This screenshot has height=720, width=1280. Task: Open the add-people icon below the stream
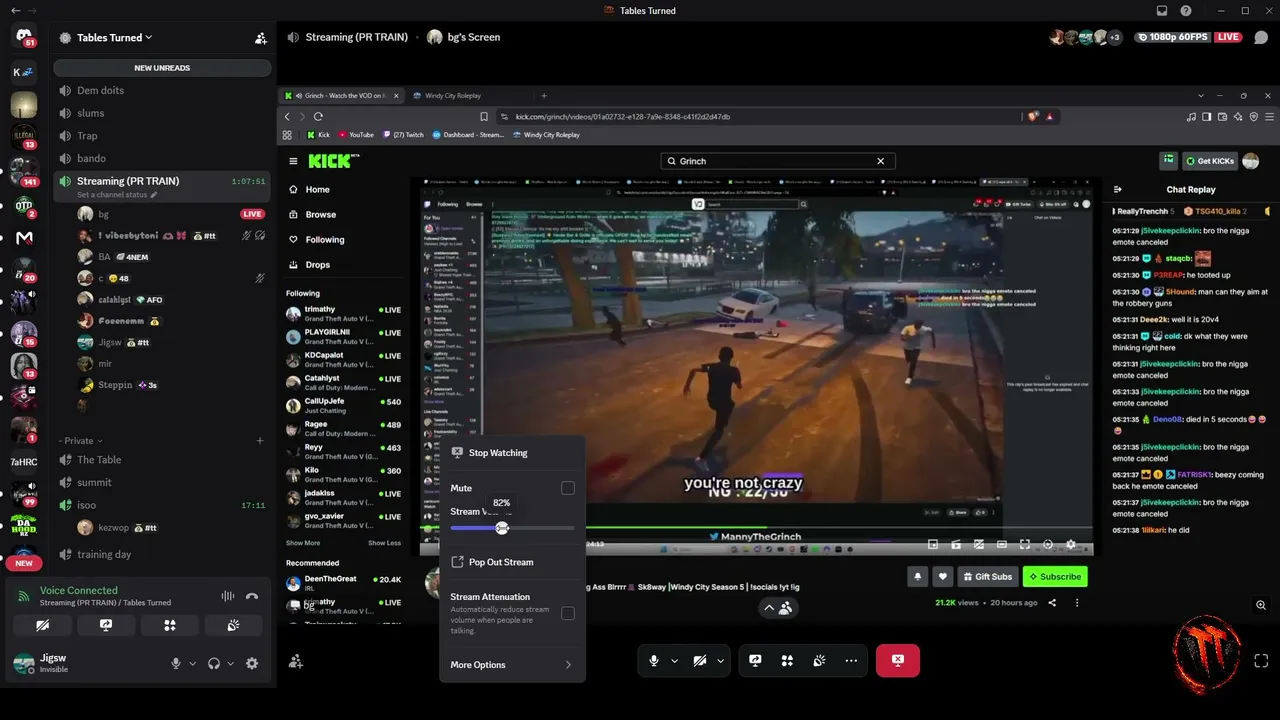pyautogui.click(x=296, y=660)
